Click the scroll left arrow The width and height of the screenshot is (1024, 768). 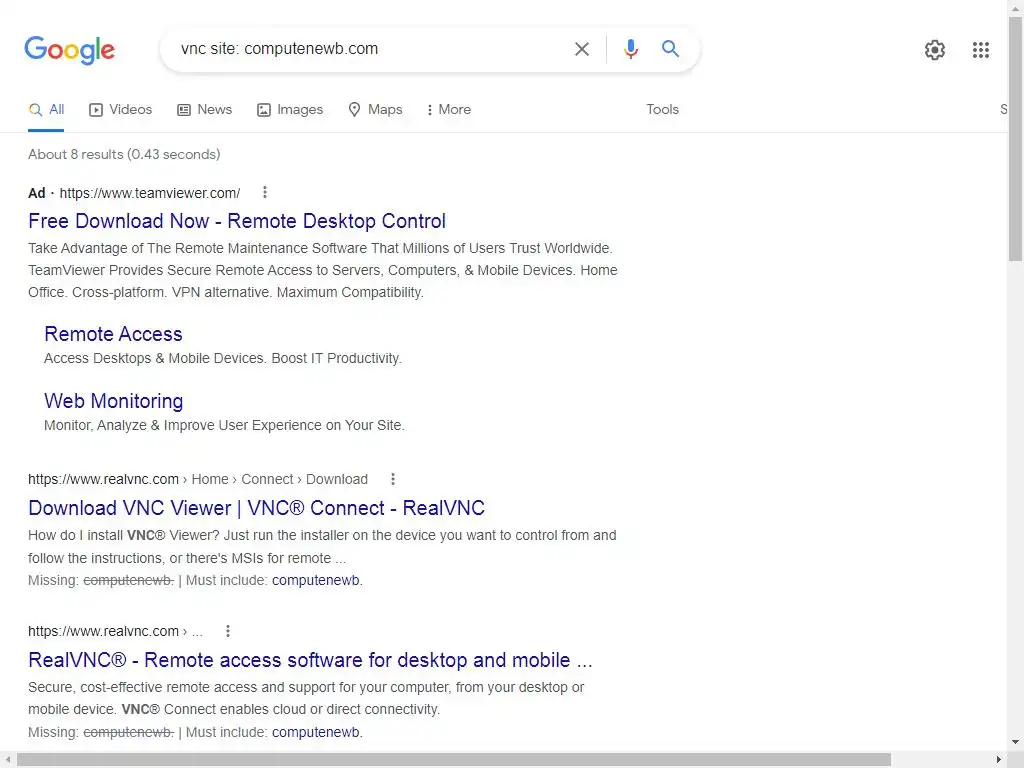[7, 760]
